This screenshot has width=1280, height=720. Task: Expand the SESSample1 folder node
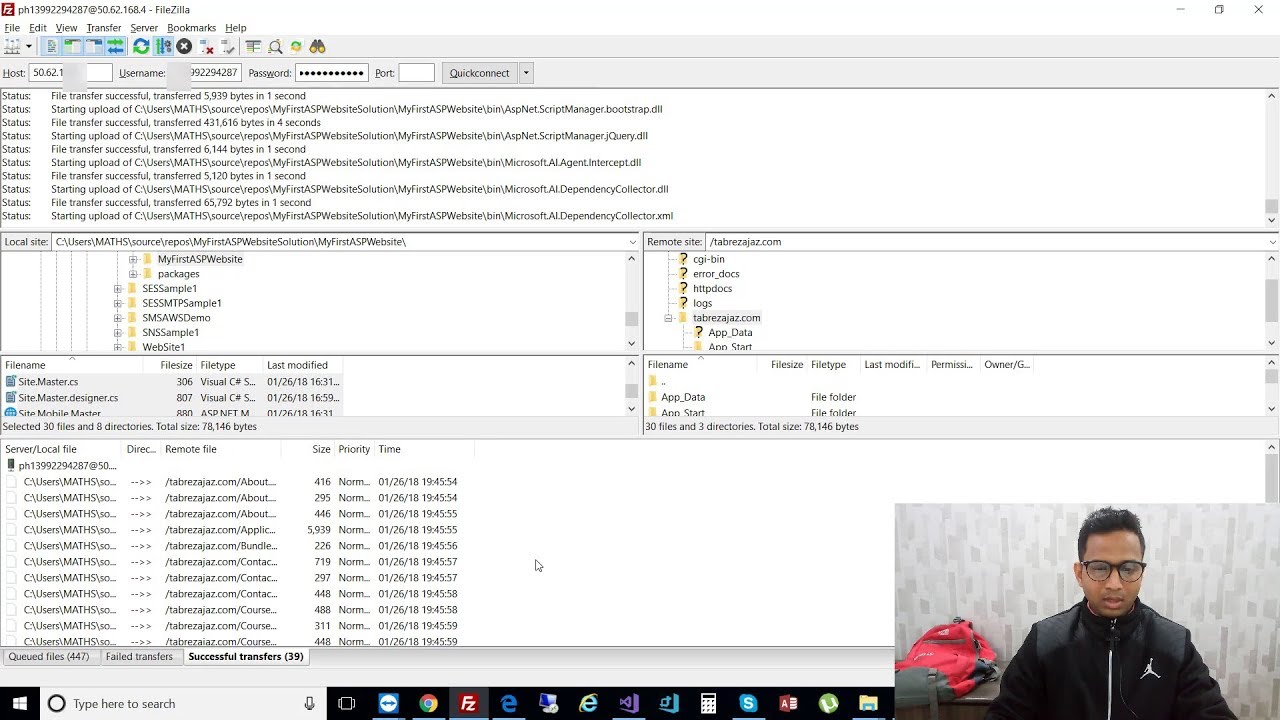pyautogui.click(x=118, y=289)
